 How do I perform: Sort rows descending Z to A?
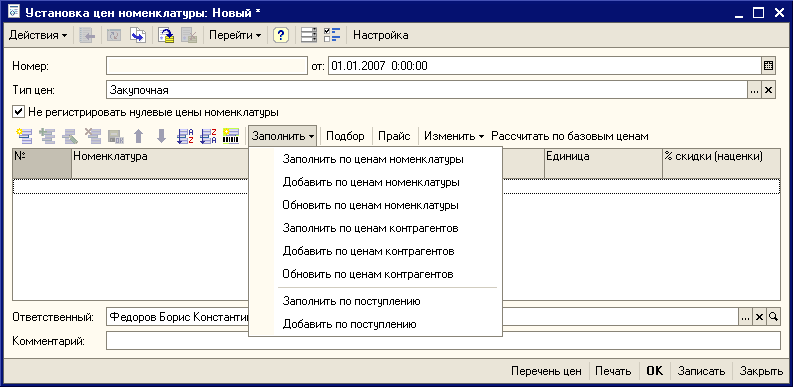coord(208,136)
